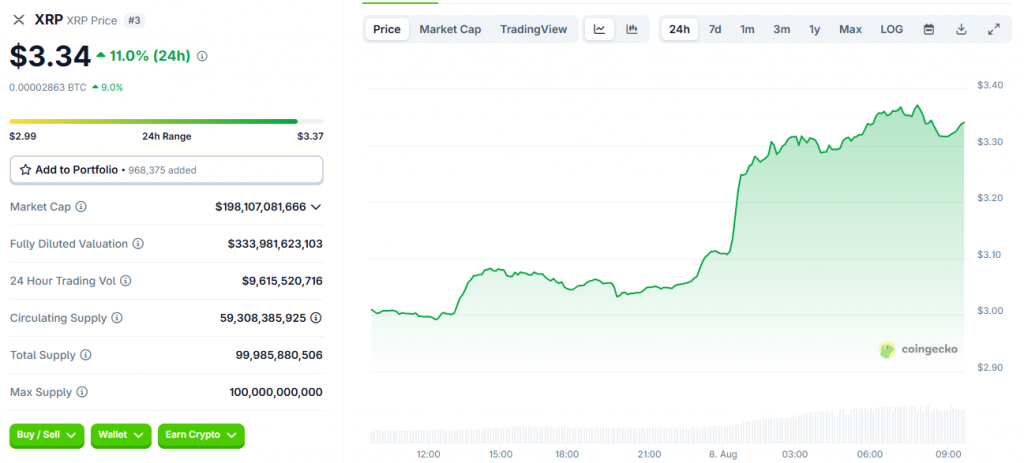Viewport: 1024px width, 463px height.
Task: Open Fully Diluted Valuation info icon
Action: click(138, 244)
